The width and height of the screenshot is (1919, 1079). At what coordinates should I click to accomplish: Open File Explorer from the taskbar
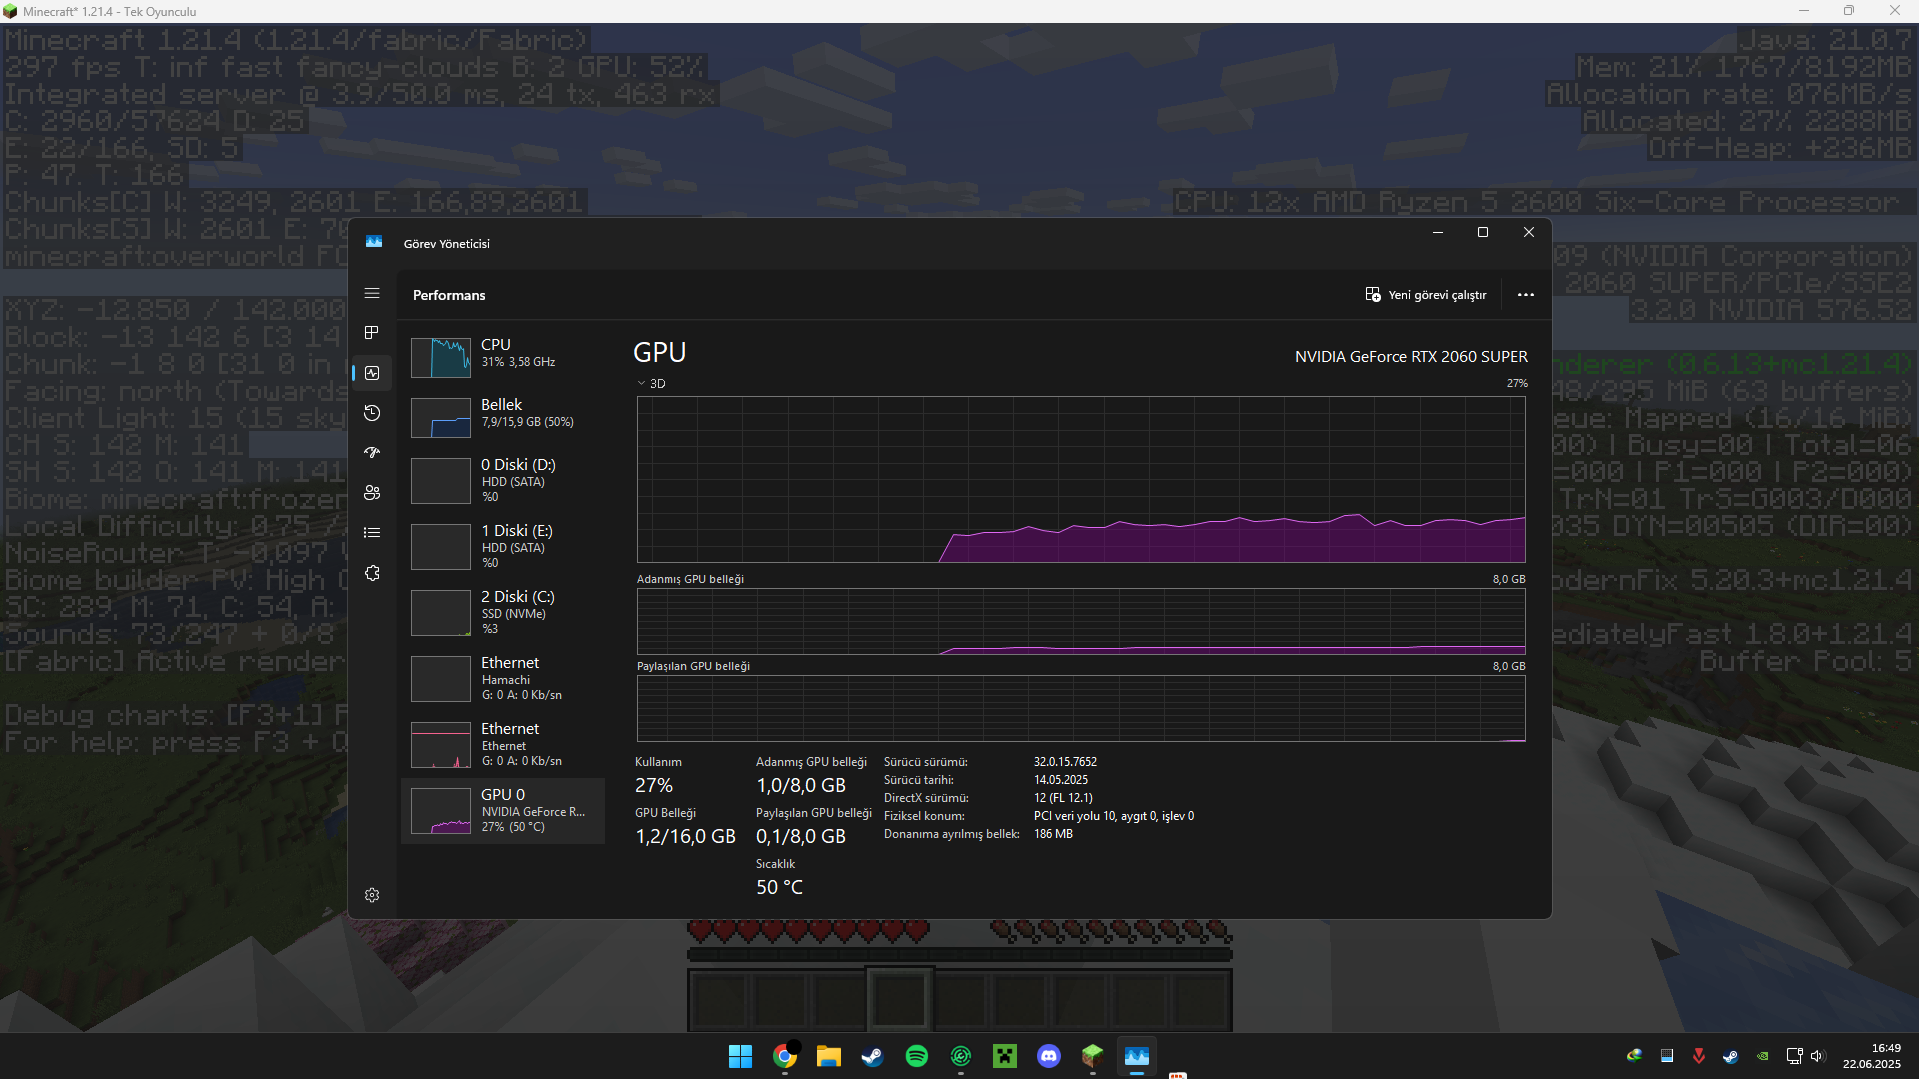coord(828,1056)
